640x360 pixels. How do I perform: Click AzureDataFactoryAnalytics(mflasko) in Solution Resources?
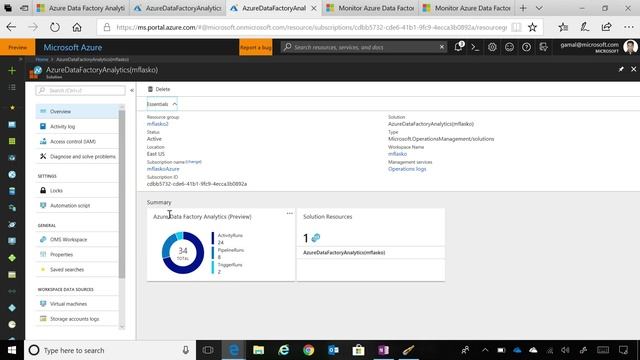click(344, 253)
